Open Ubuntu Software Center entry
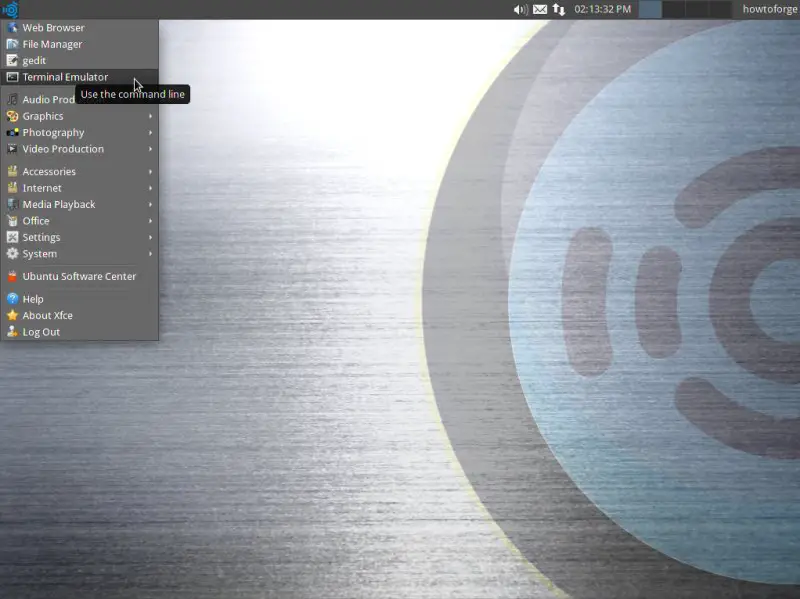The image size is (800, 599). [x=80, y=277]
